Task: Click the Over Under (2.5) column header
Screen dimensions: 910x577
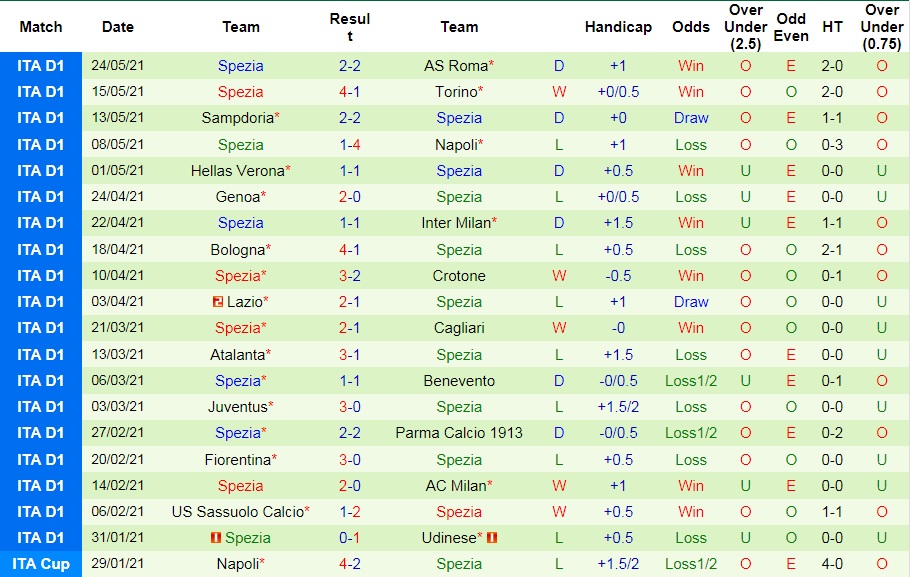Action: 745,27
